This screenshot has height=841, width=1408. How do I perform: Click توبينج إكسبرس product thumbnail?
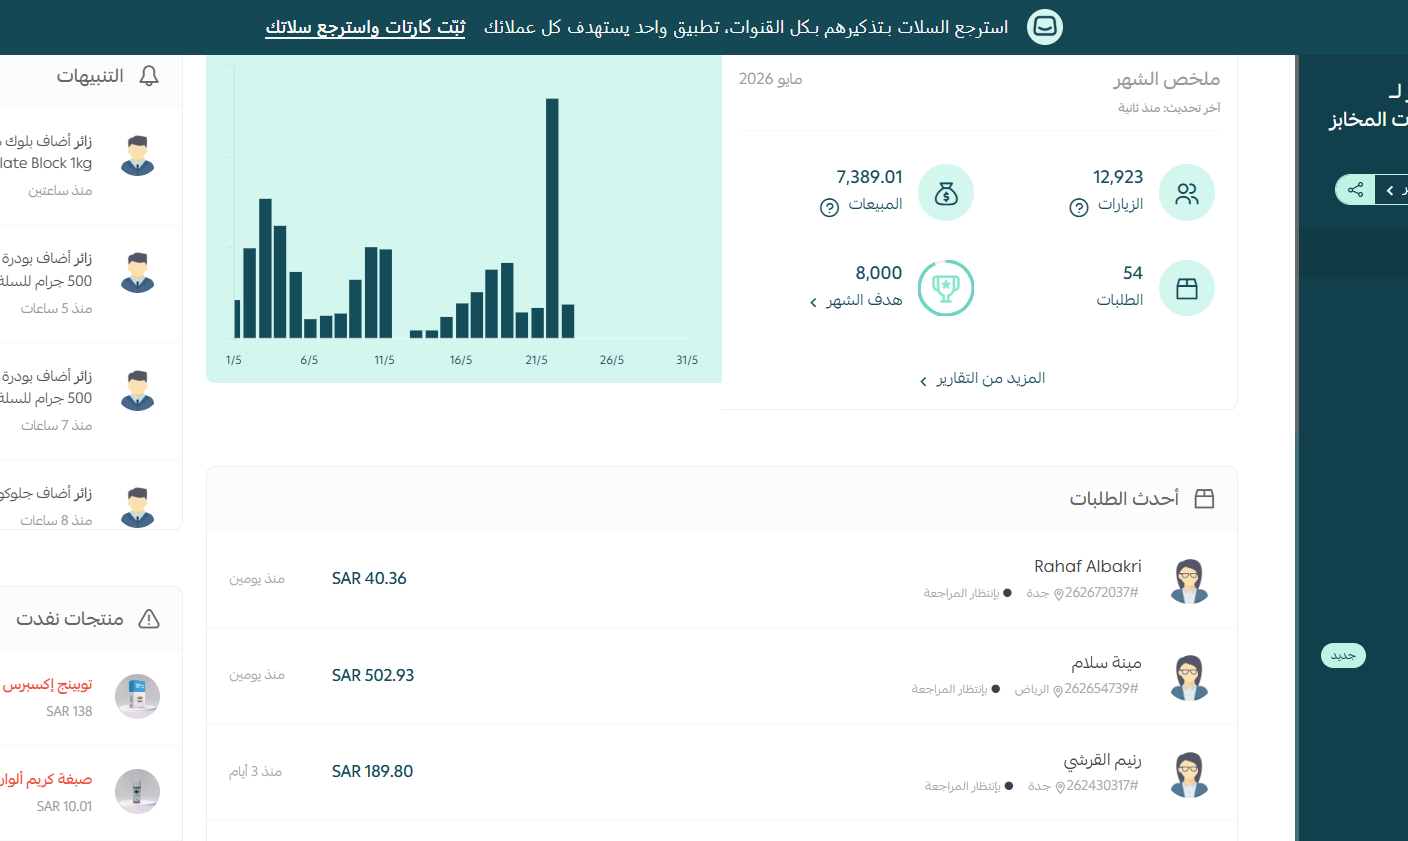pyautogui.click(x=137, y=696)
